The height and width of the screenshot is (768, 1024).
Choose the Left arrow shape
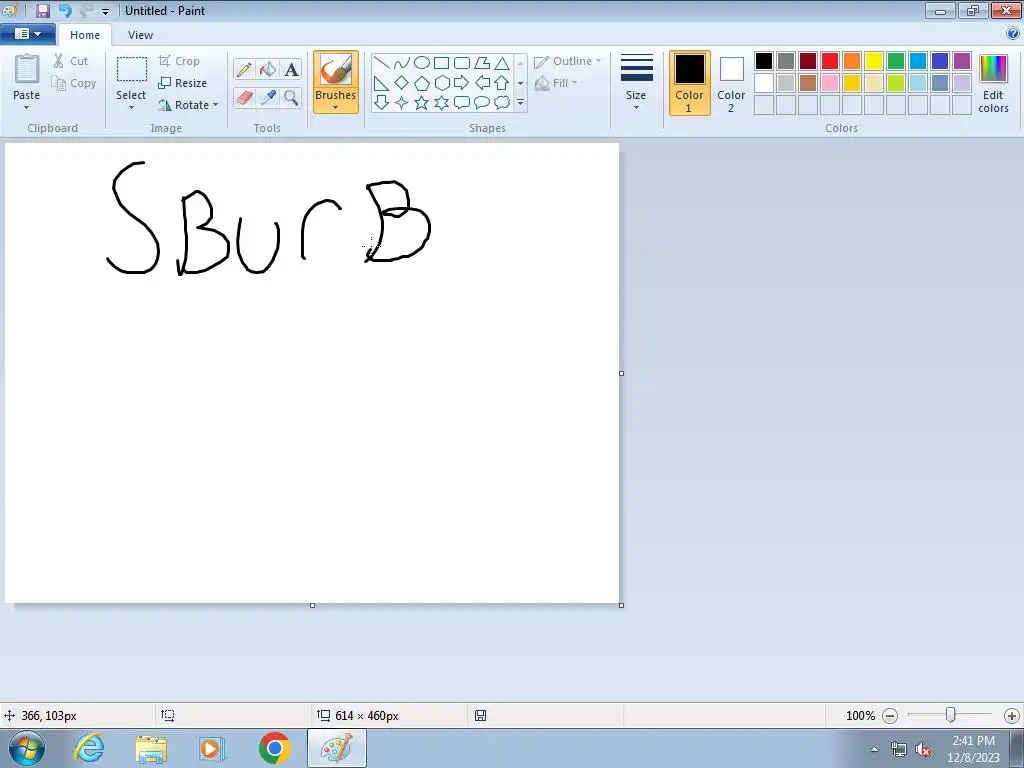(482, 83)
